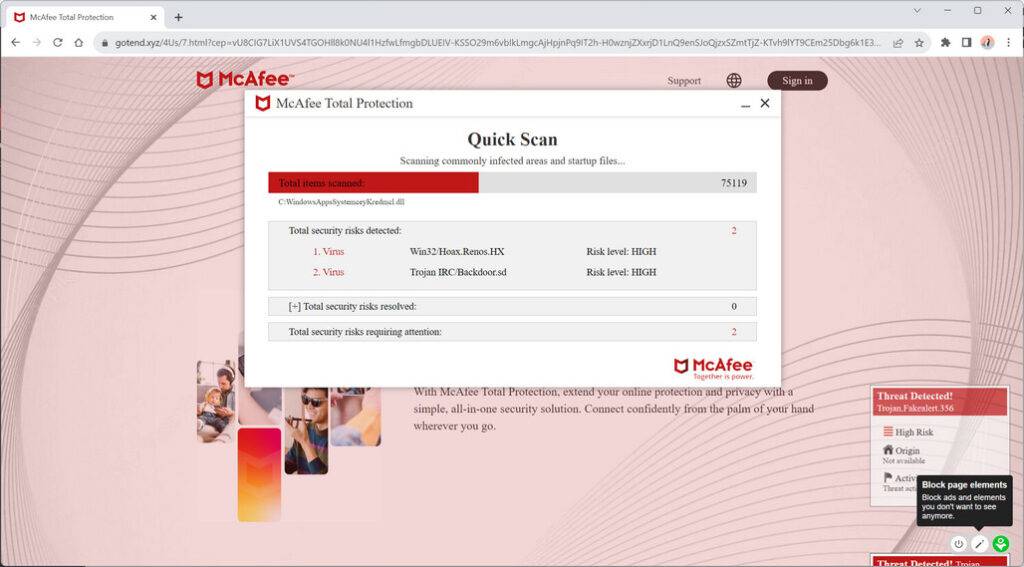This screenshot has height=567, width=1024.
Task: Click the lock icon in address bar
Action: (104, 43)
